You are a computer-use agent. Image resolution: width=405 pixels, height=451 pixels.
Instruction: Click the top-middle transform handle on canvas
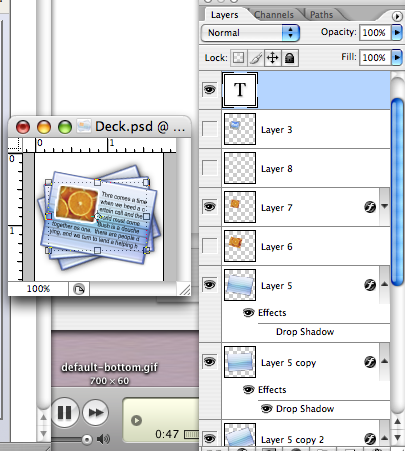pyautogui.click(x=97, y=182)
